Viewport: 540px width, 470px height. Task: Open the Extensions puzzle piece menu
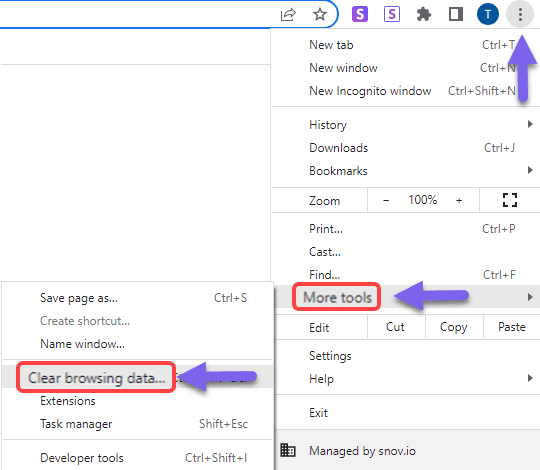(x=424, y=14)
